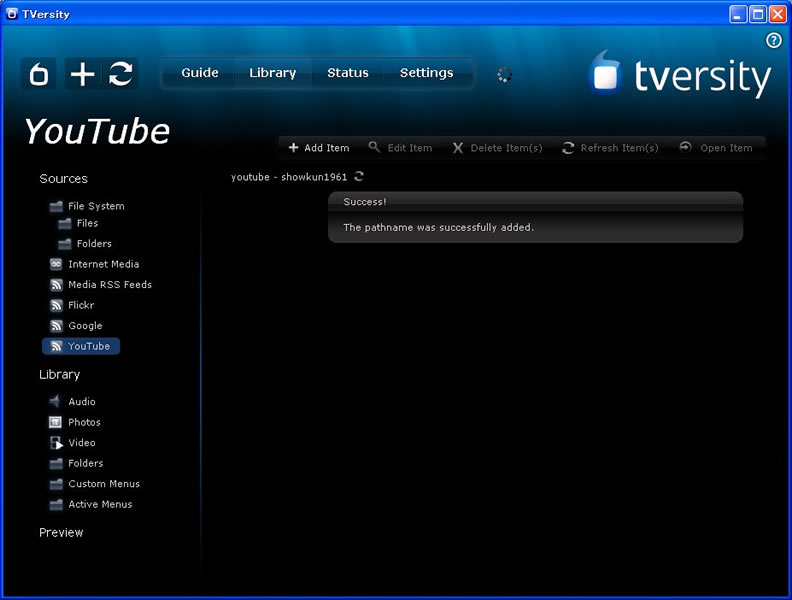Click the youtube - showkun1961 list entry
This screenshot has height=600, width=792.
(x=288, y=177)
